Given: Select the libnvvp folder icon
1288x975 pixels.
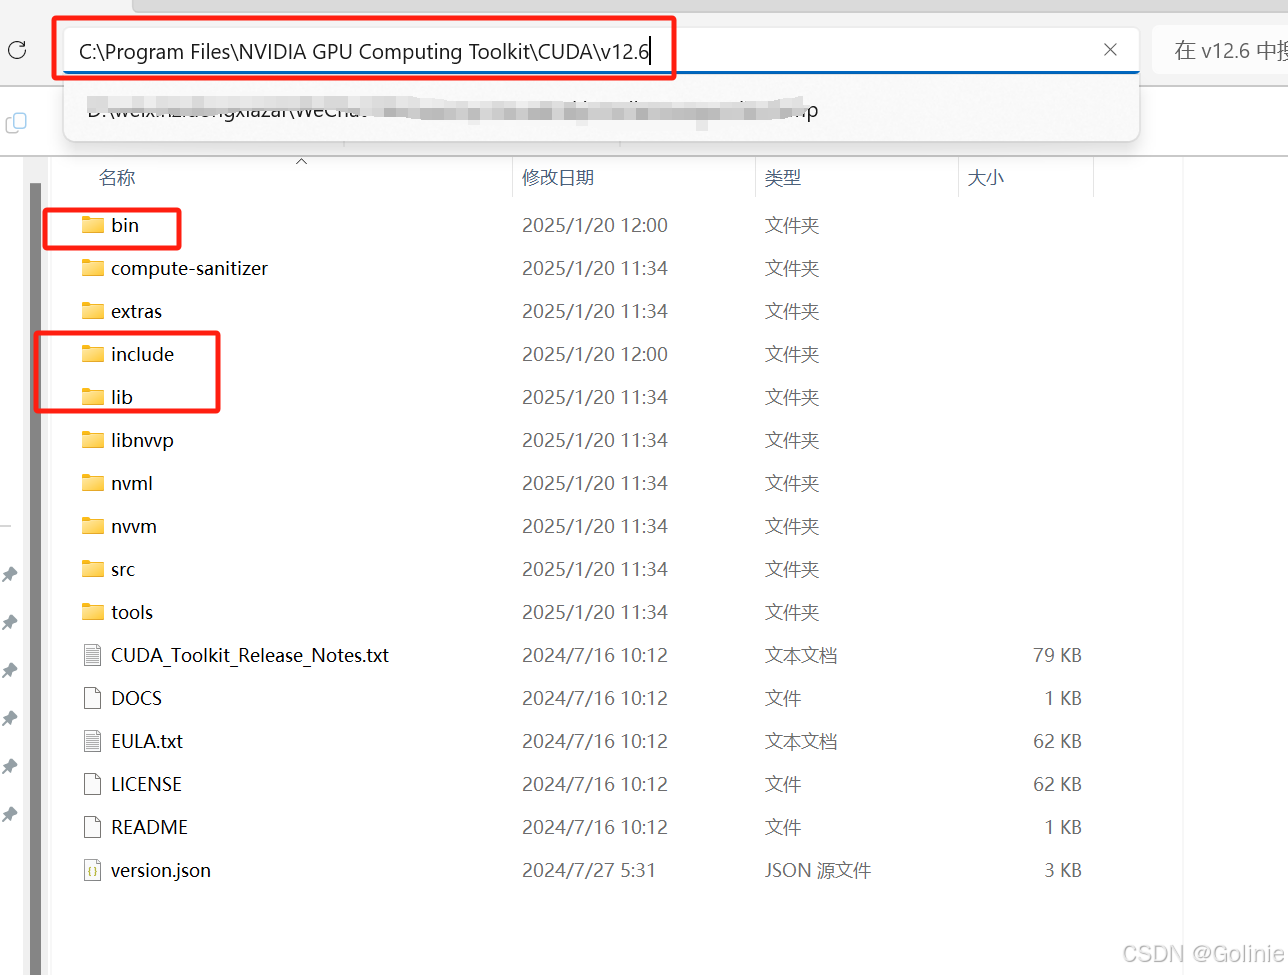Looking at the screenshot, I should coord(93,440).
